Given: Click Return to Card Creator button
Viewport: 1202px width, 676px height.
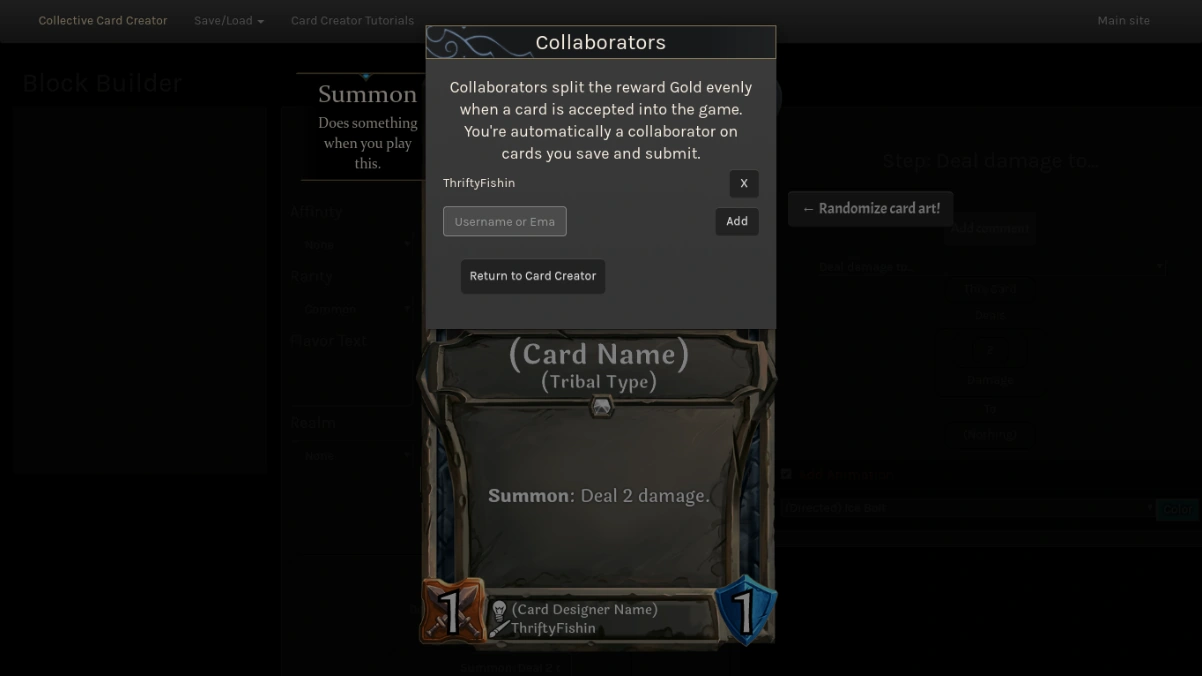Looking at the screenshot, I should (533, 276).
